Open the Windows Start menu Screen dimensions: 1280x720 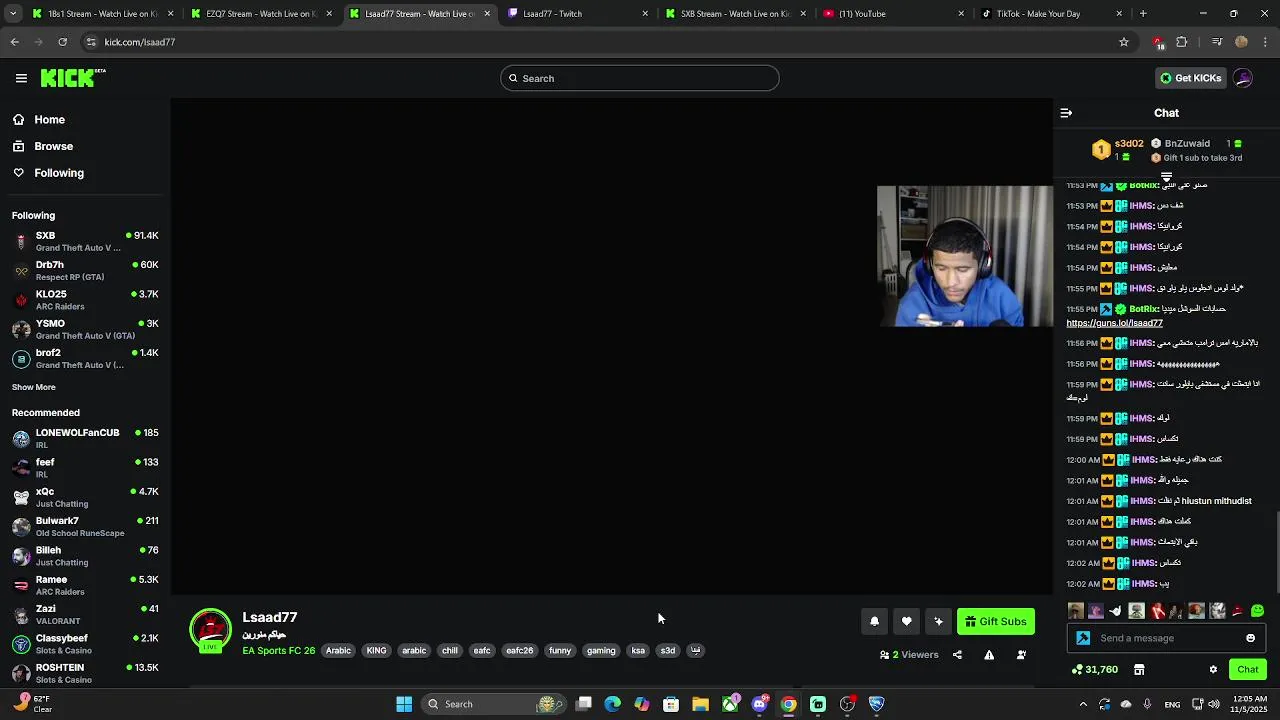pos(404,704)
